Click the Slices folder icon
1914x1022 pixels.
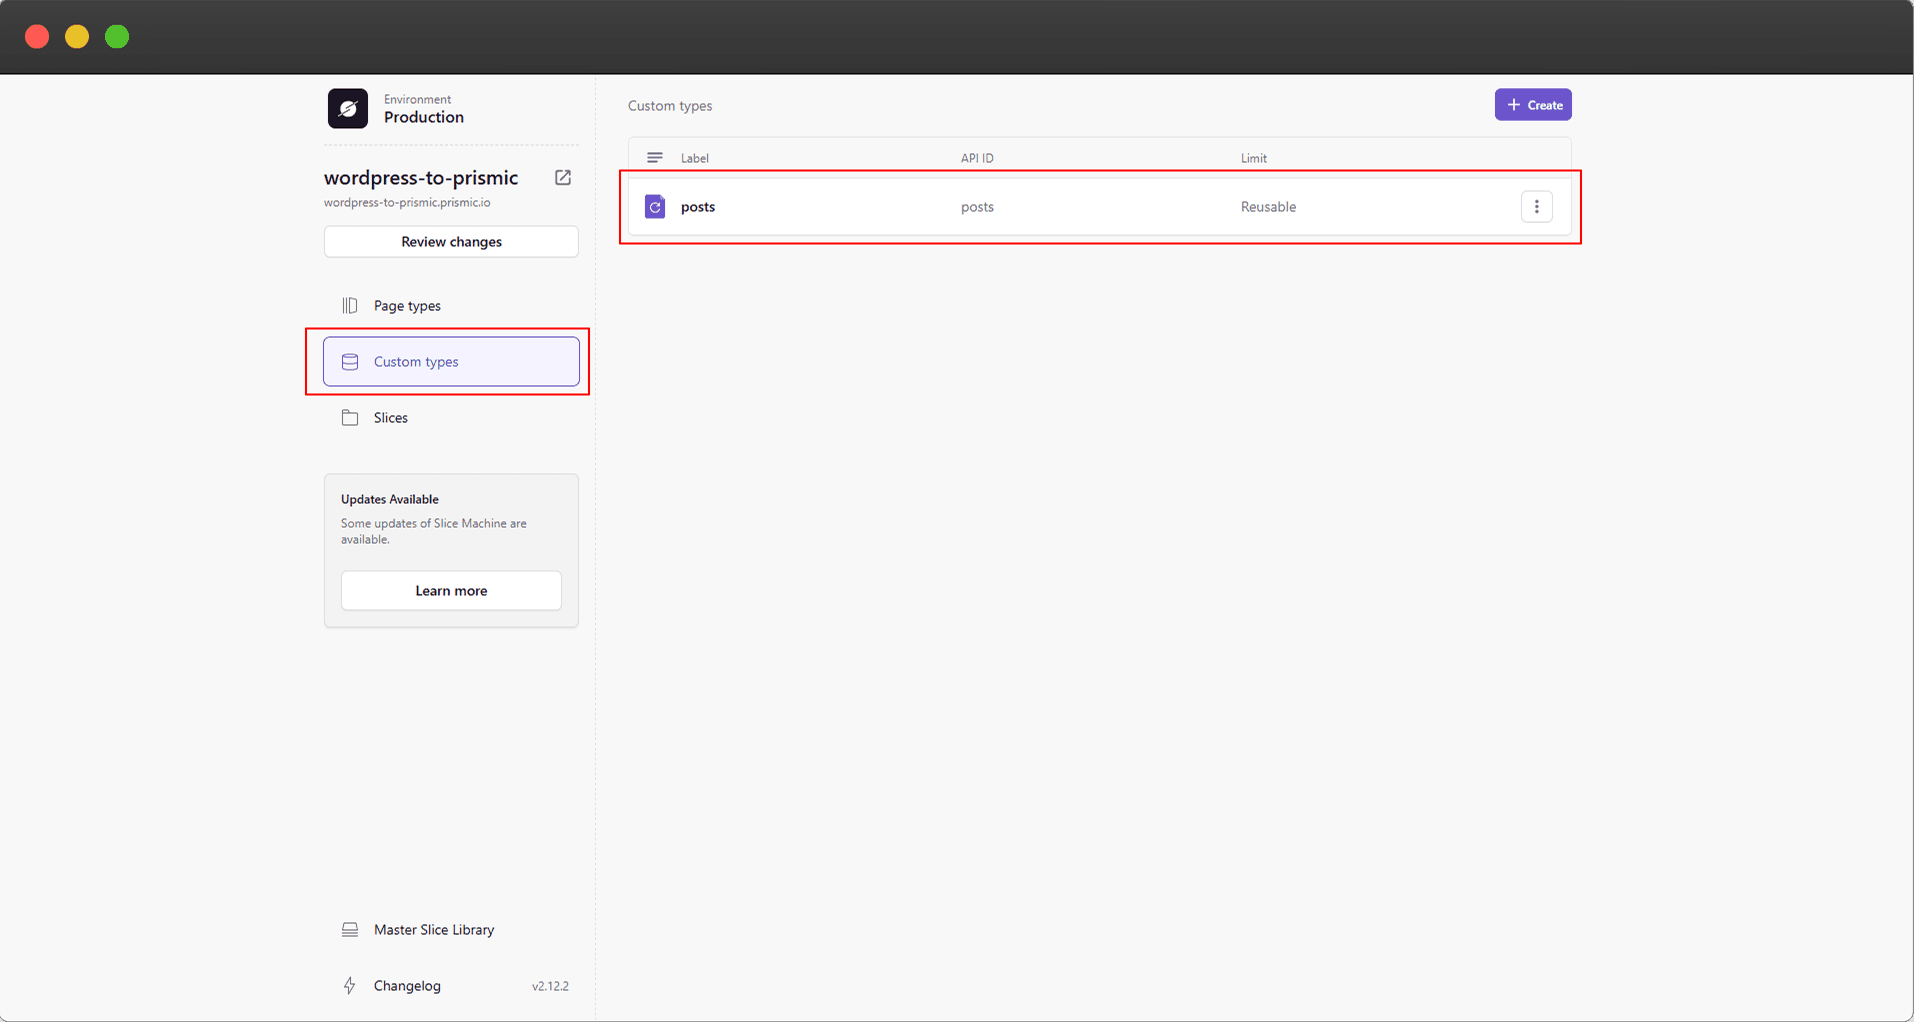click(350, 417)
